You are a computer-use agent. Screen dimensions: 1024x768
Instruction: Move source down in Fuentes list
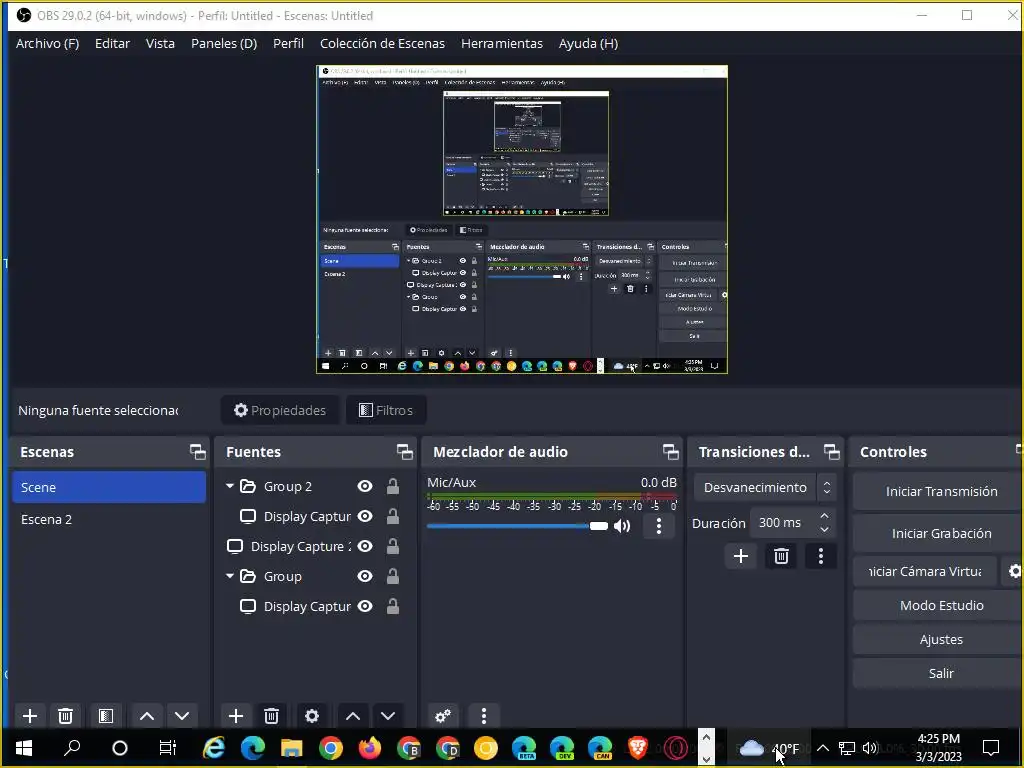pos(388,716)
